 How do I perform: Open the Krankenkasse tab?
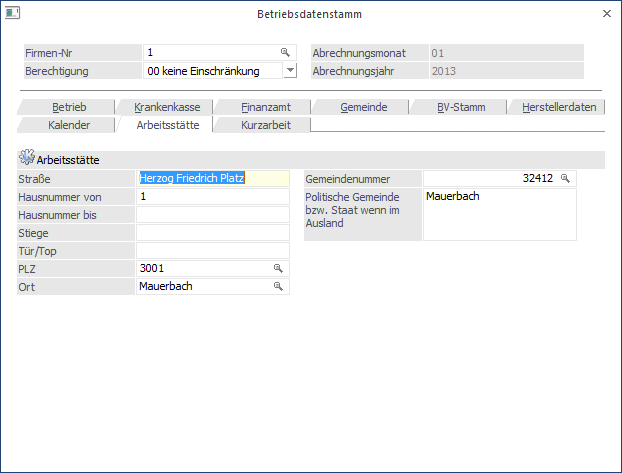point(165,107)
